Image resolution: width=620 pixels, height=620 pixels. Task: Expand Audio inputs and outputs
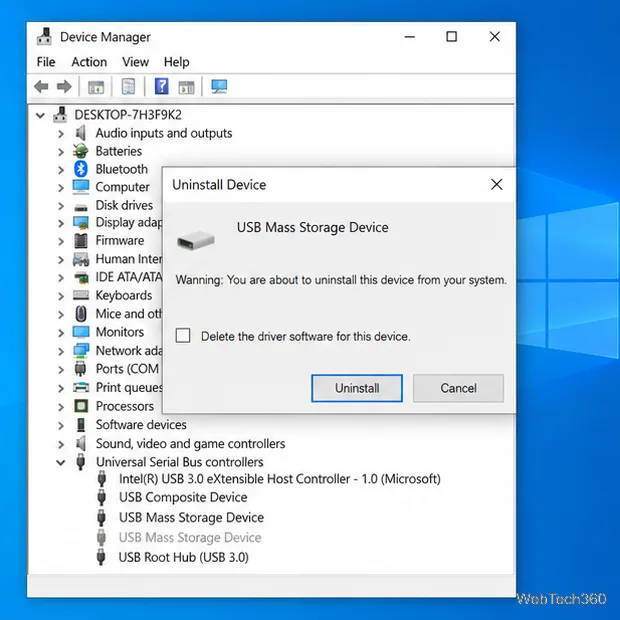point(61,134)
